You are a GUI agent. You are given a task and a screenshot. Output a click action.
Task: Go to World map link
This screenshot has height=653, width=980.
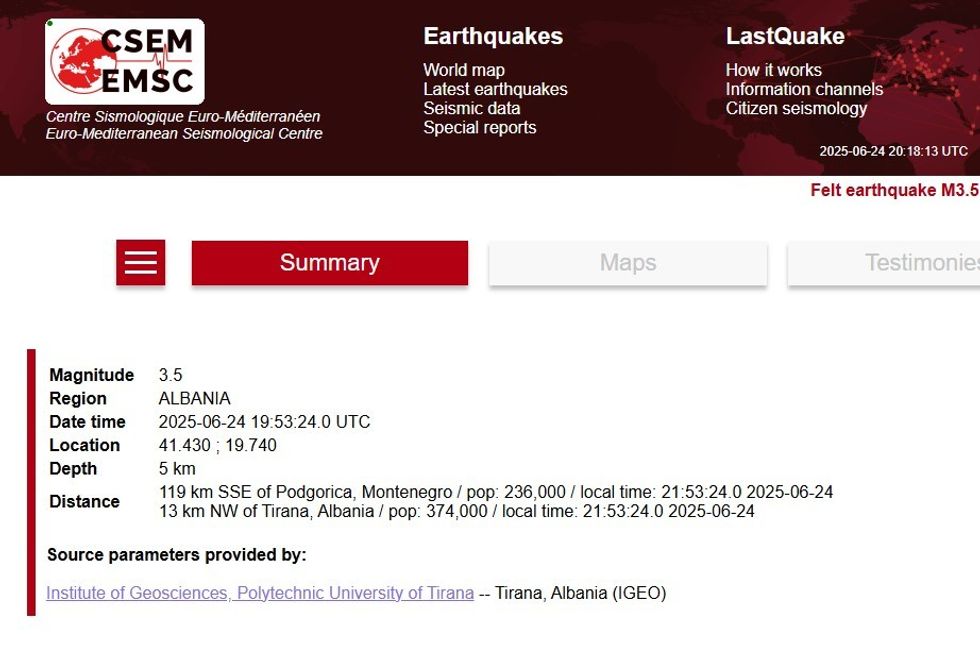point(464,70)
